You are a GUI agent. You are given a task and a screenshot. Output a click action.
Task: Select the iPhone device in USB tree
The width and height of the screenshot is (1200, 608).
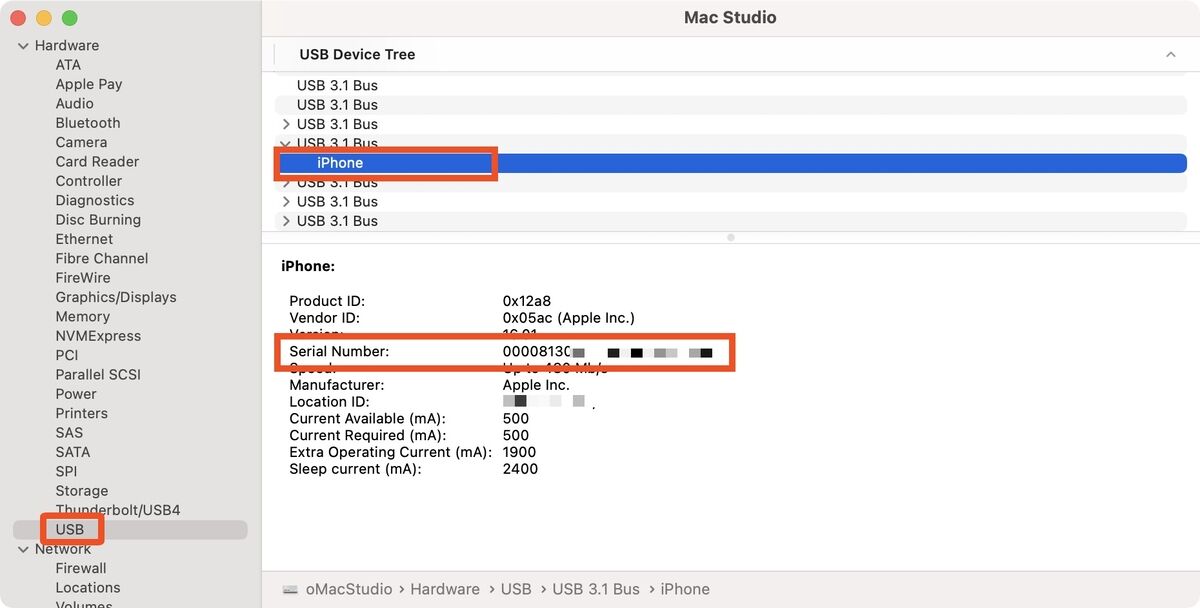(340, 163)
